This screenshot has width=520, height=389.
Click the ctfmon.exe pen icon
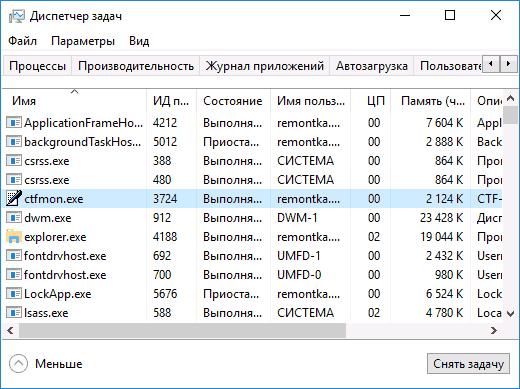[x=14, y=198]
